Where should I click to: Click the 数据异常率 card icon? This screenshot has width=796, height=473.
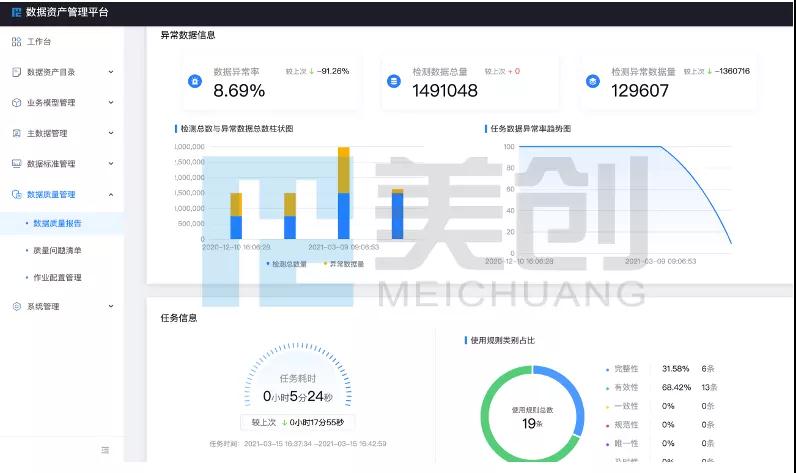pyautogui.click(x=194, y=81)
